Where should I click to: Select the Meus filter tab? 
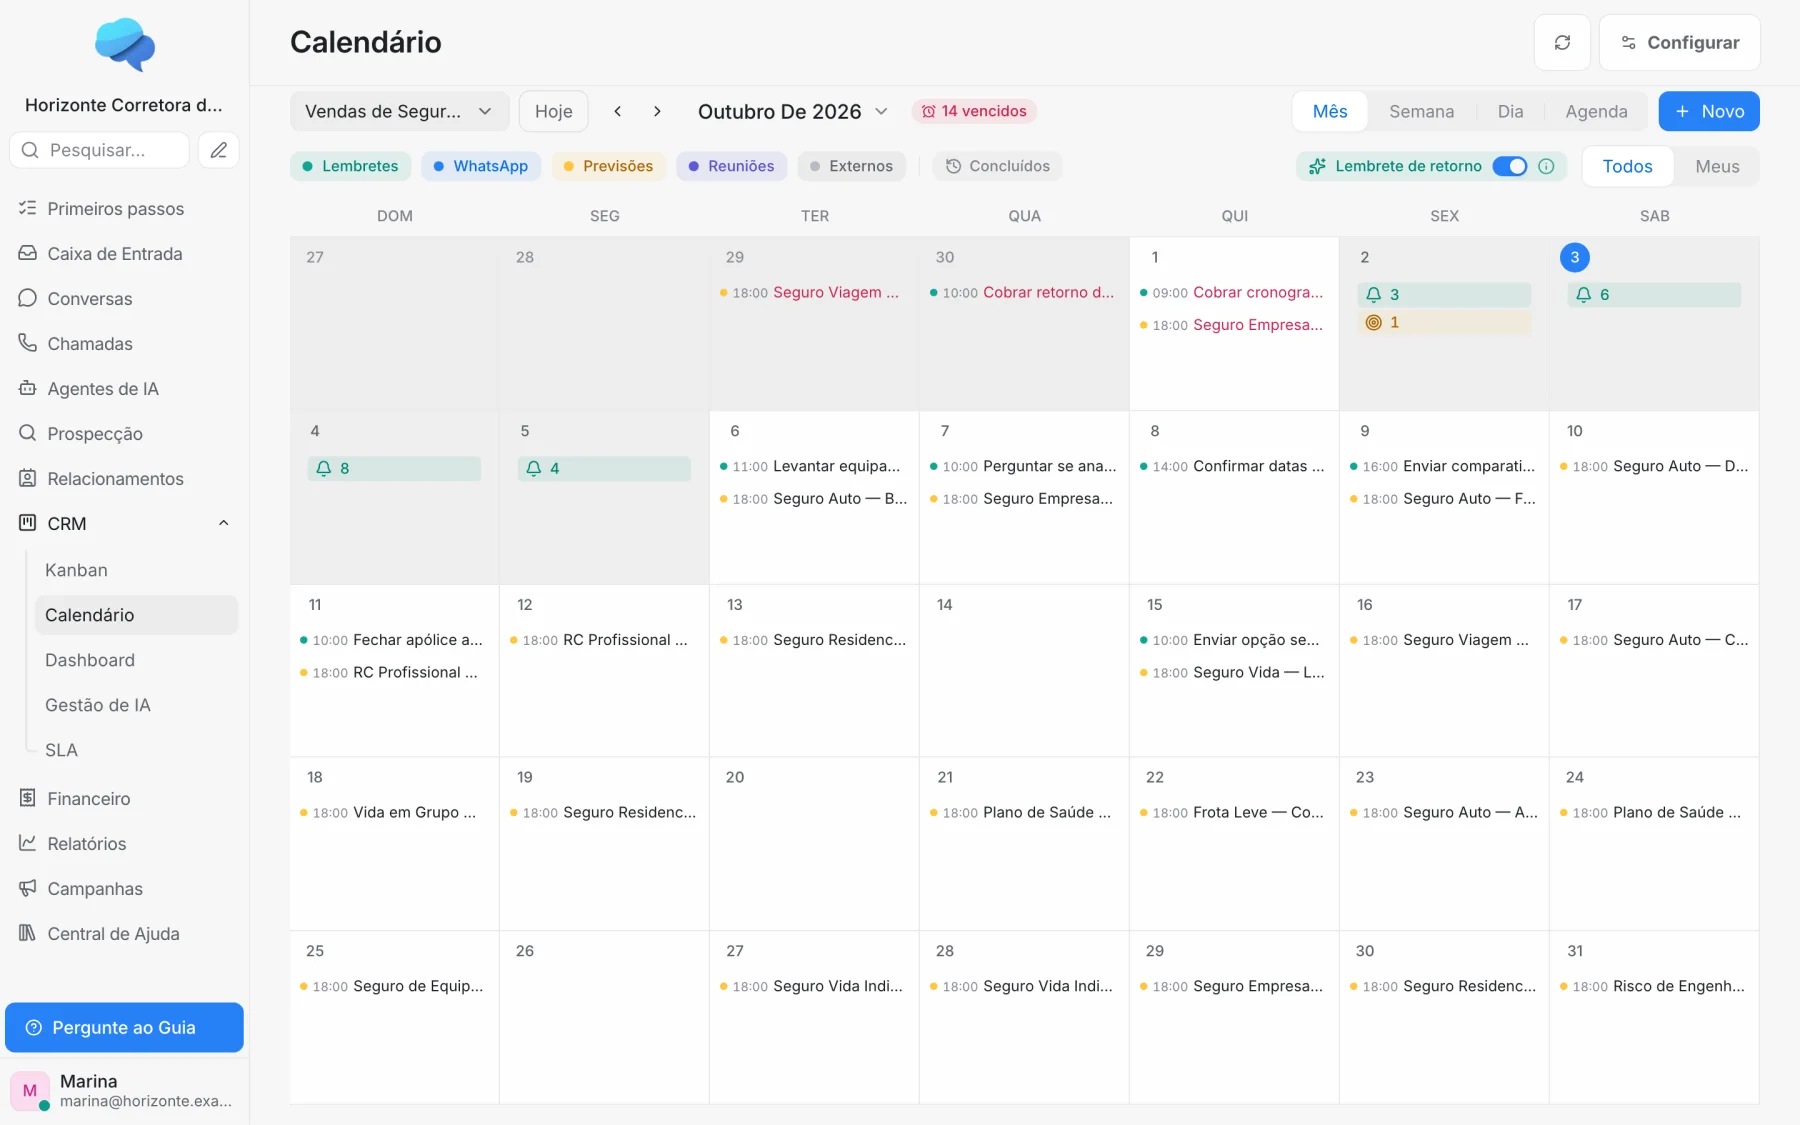point(1717,167)
